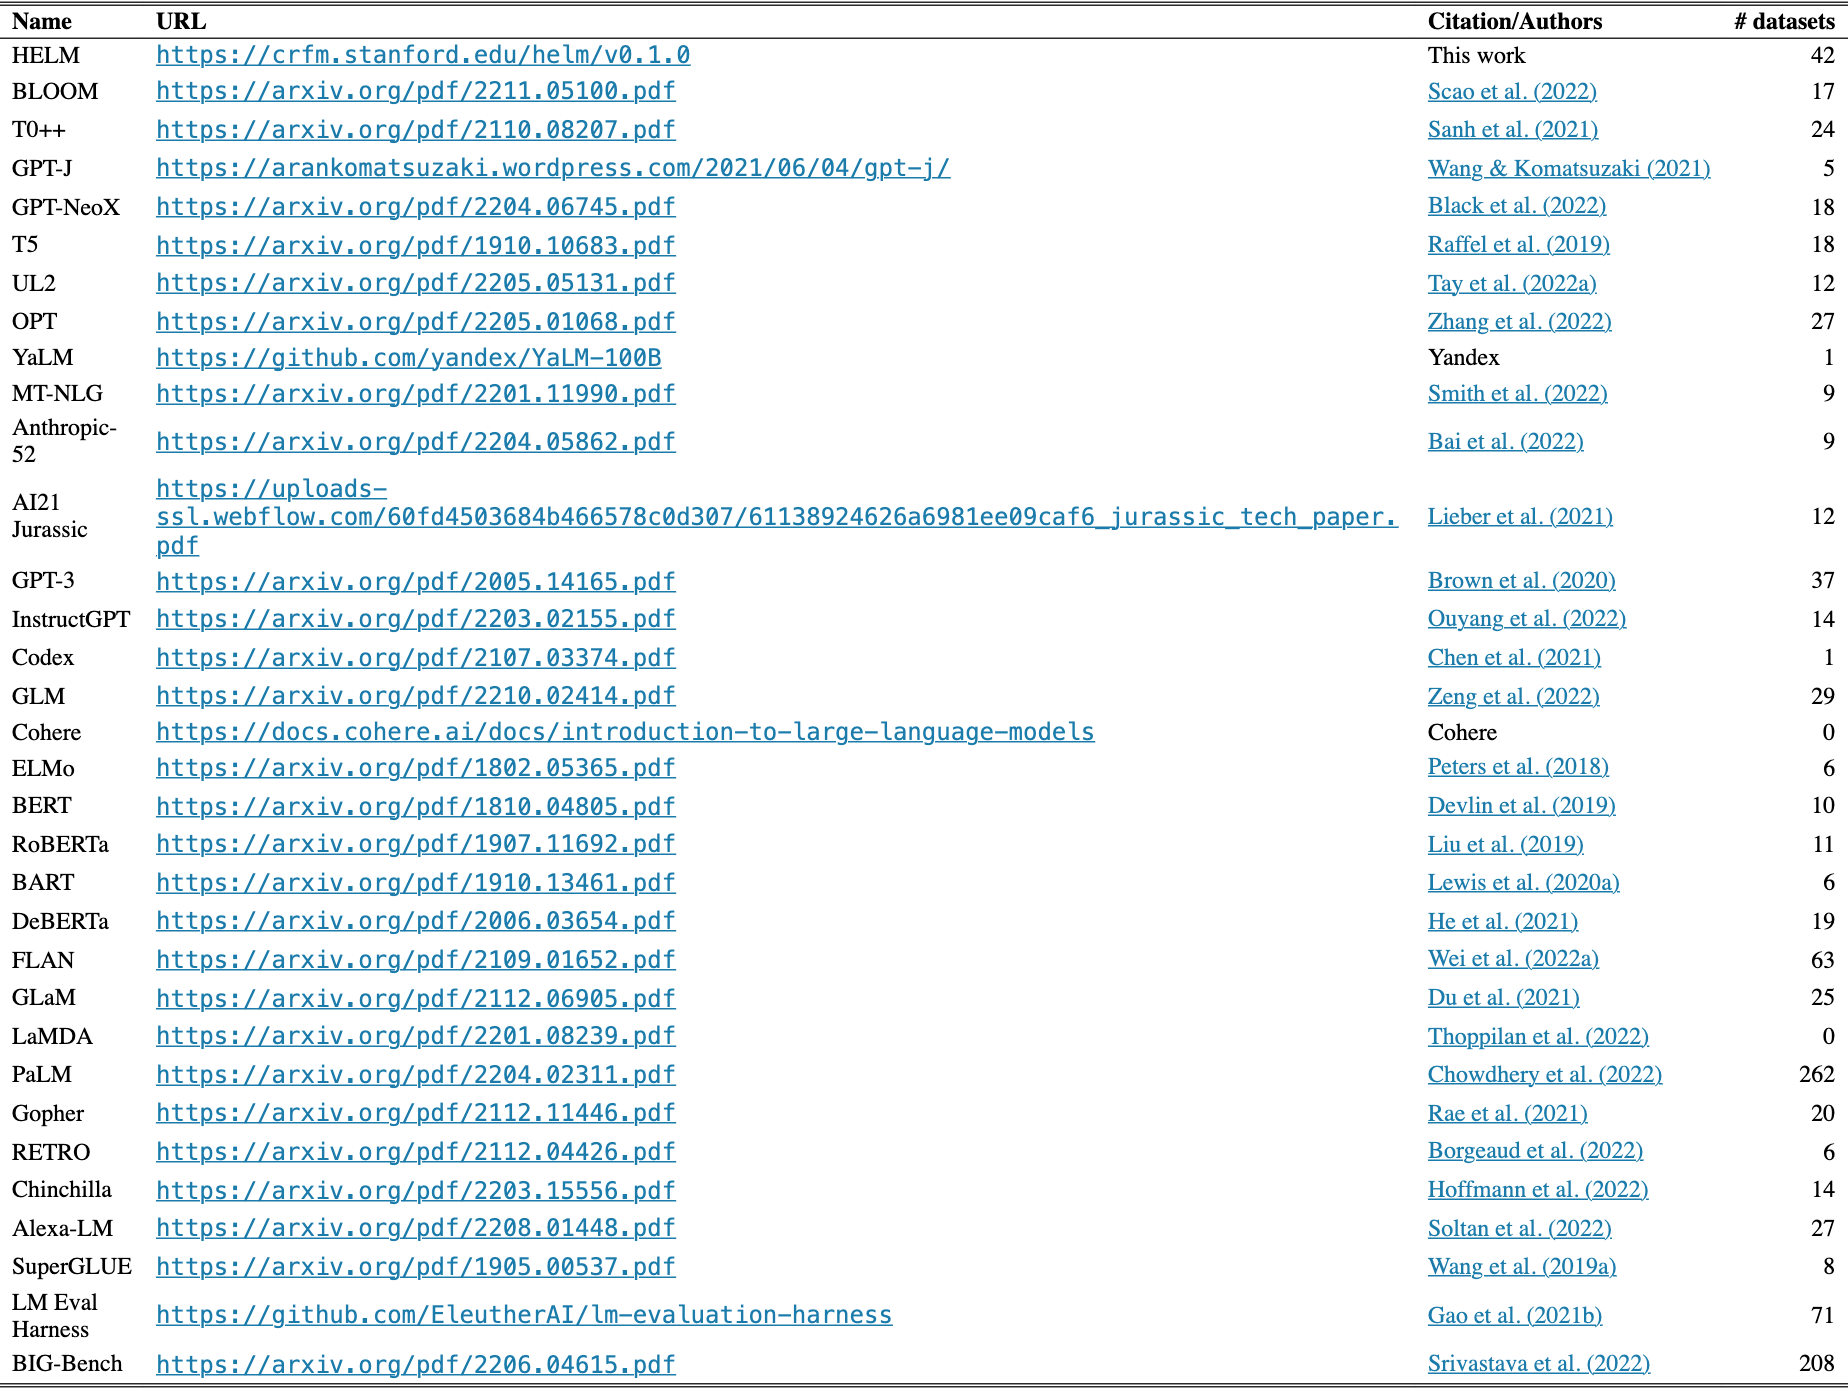Click the Ouyang et al. (2022) citation
The height and width of the screenshot is (1388, 1848).
tap(1527, 618)
